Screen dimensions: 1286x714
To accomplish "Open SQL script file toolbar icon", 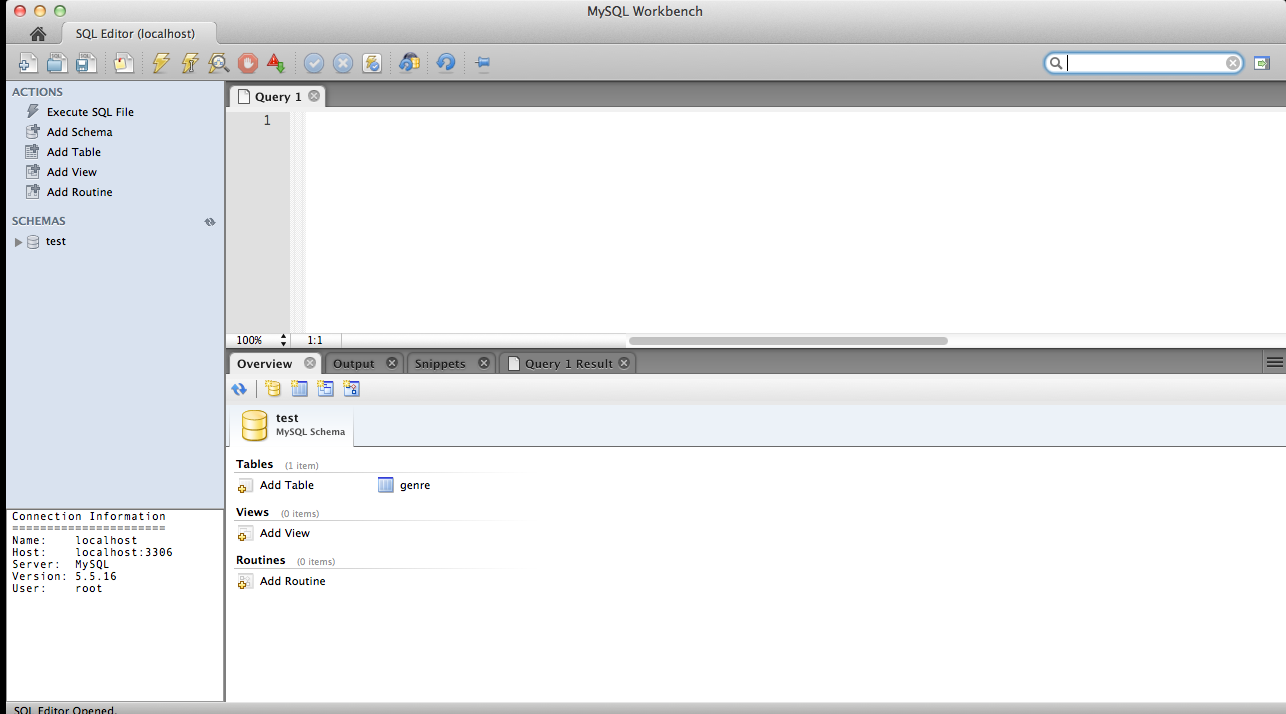I will click(57, 63).
